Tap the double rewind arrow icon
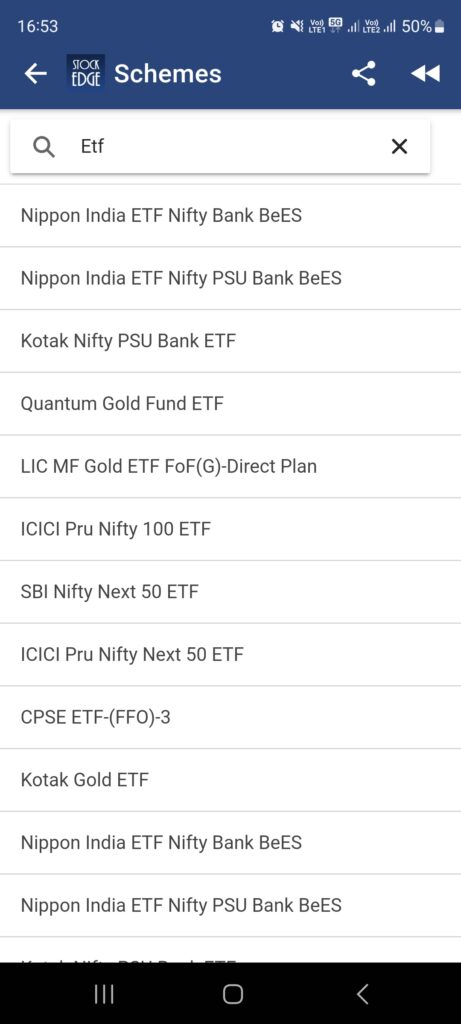The height and width of the screenshot is (1024, 461). (x=425, y=74)
